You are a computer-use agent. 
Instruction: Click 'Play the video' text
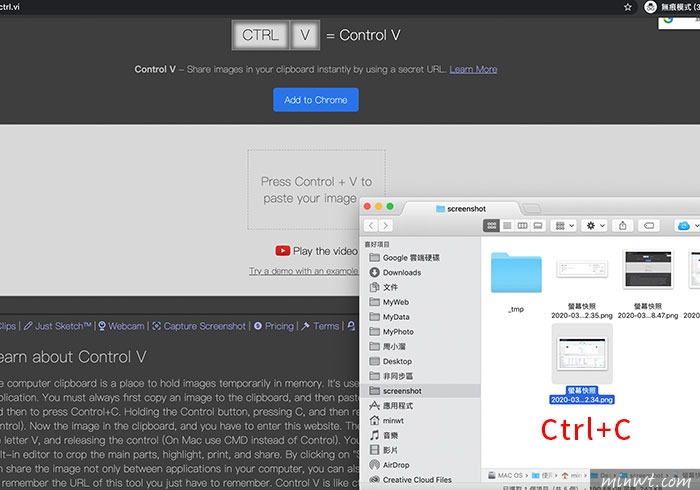click(x=325, y=251)
